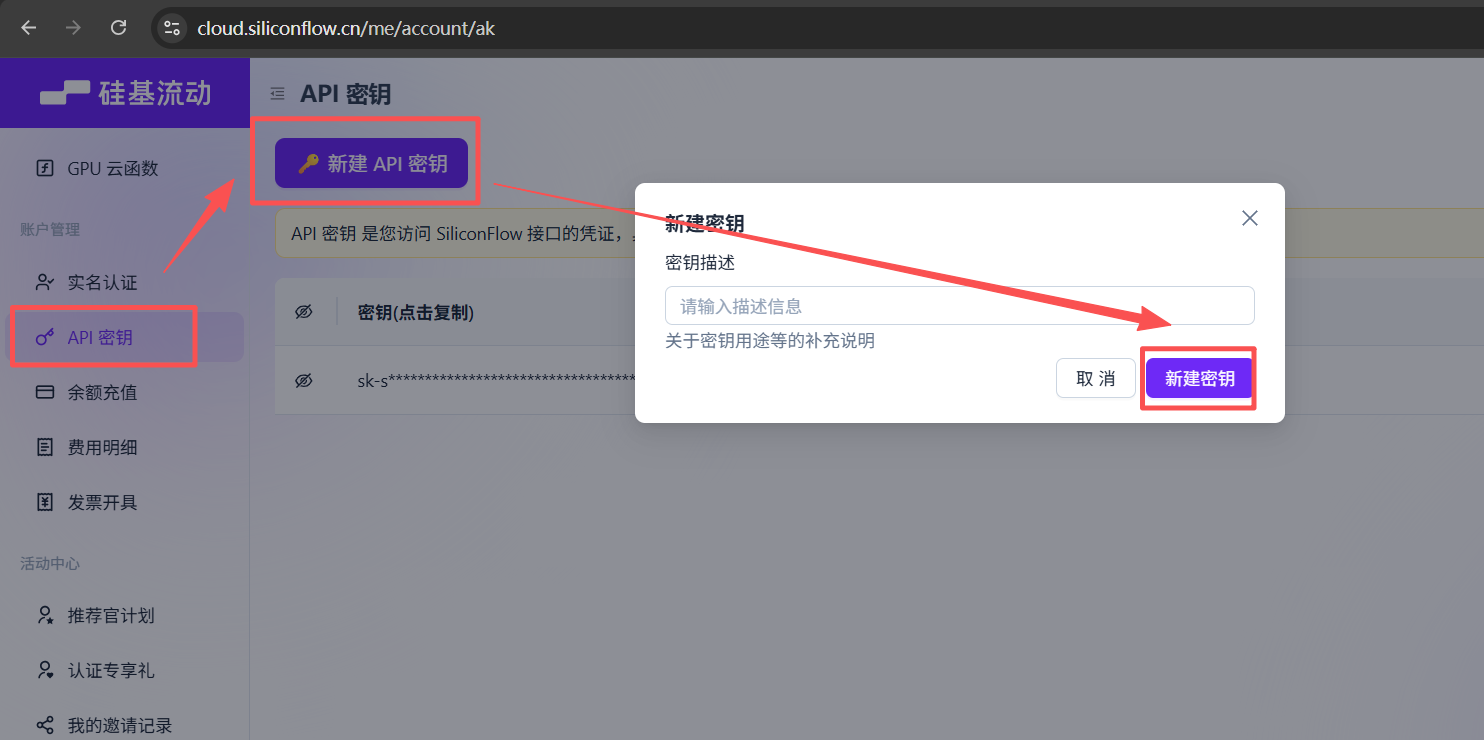1484x740 pixels.
Task: Copy the masked sk-s key text
Action: click(x=496, y=380)
